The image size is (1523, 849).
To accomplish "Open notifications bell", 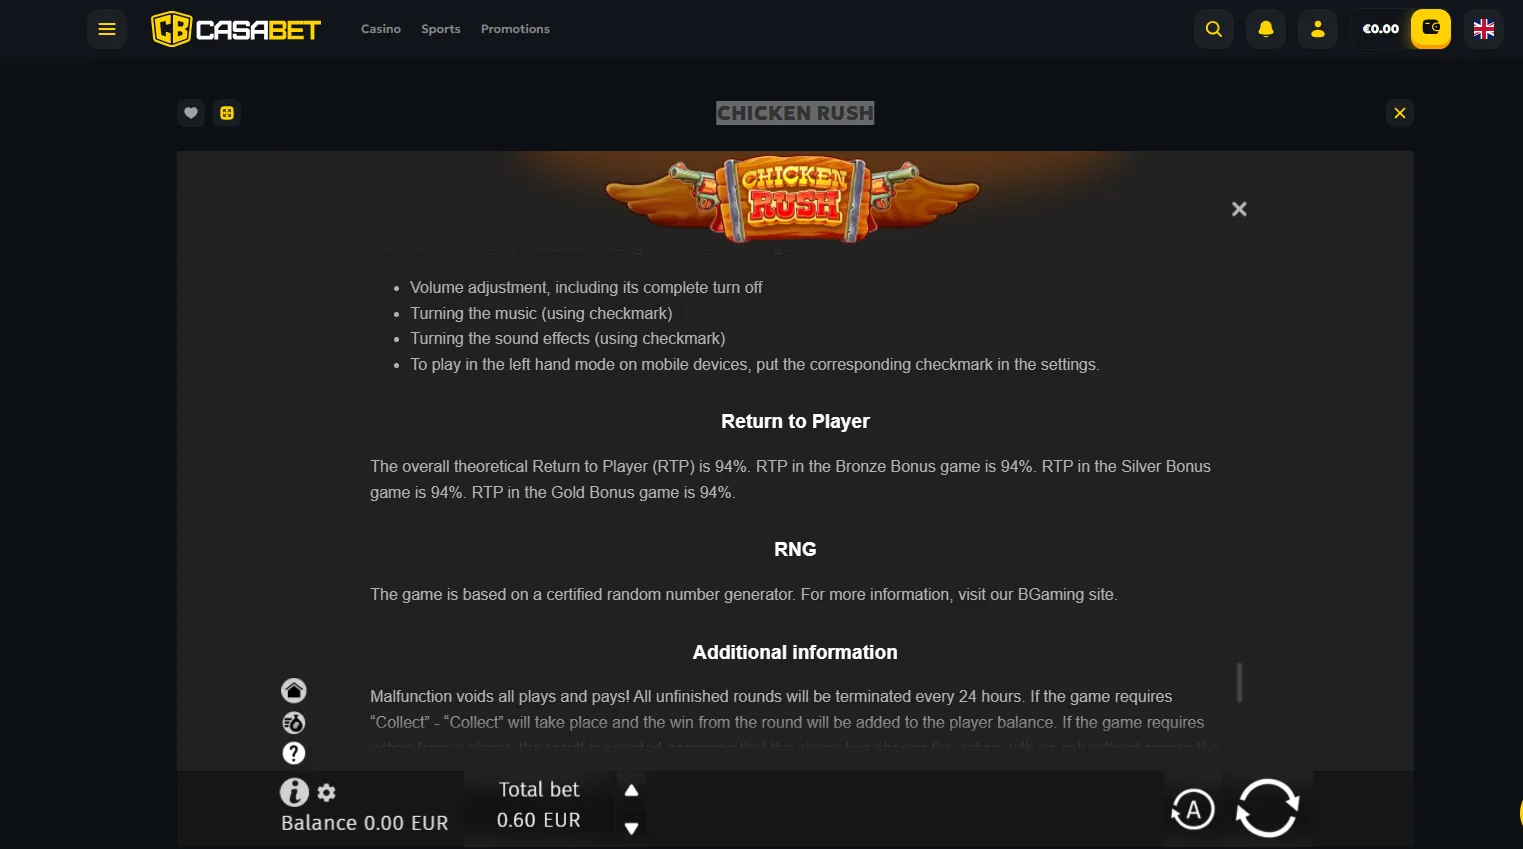I will (x=1266, y=29).
